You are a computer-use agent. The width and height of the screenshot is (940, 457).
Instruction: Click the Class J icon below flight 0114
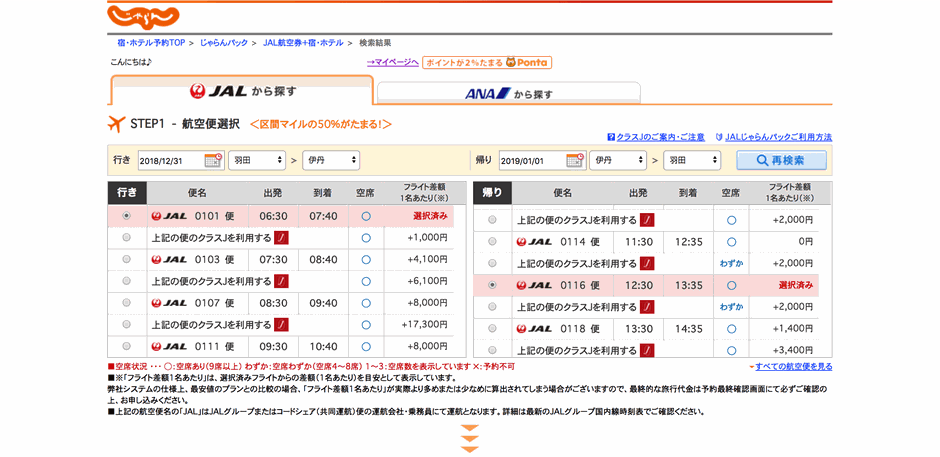click(x=647, y=263)
